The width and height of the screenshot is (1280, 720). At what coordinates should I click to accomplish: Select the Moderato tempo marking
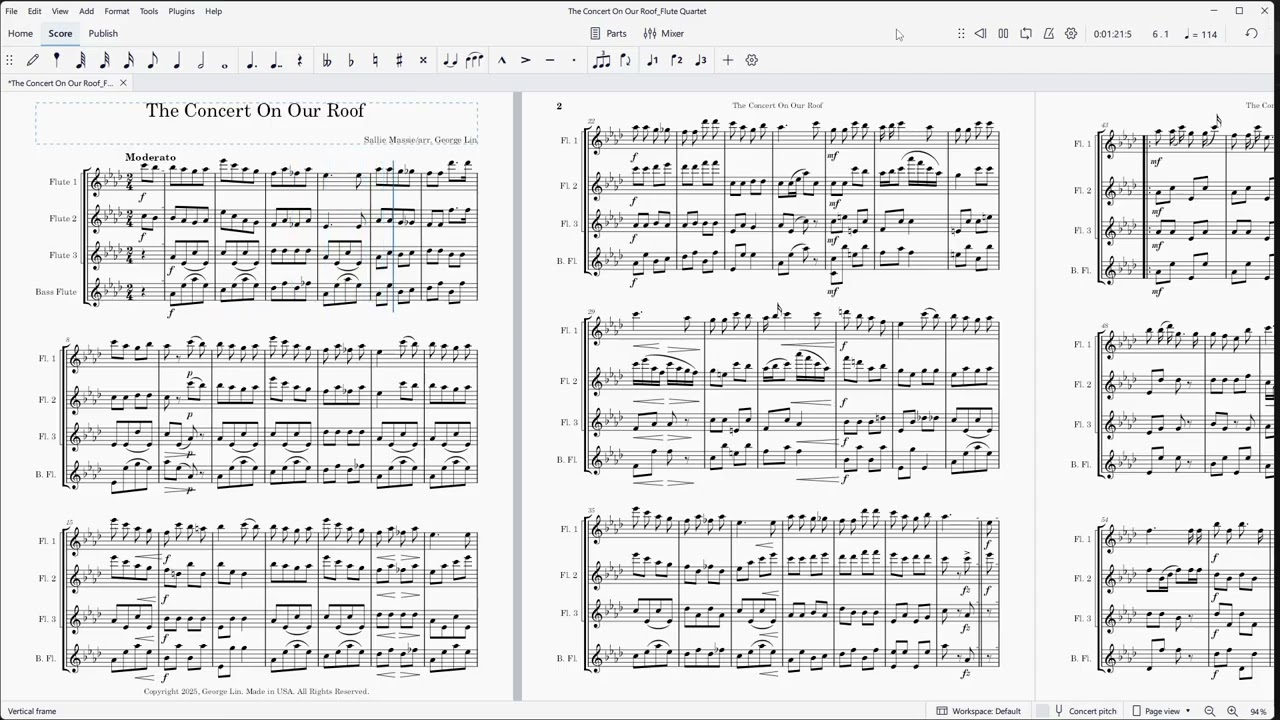[150, 157]
